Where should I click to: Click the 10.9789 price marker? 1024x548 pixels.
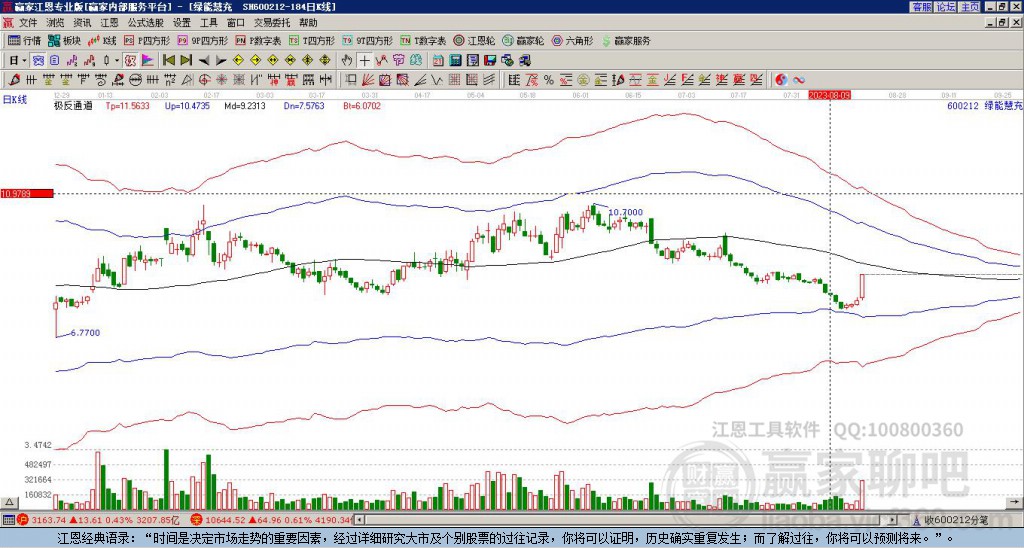click(26, 193)
